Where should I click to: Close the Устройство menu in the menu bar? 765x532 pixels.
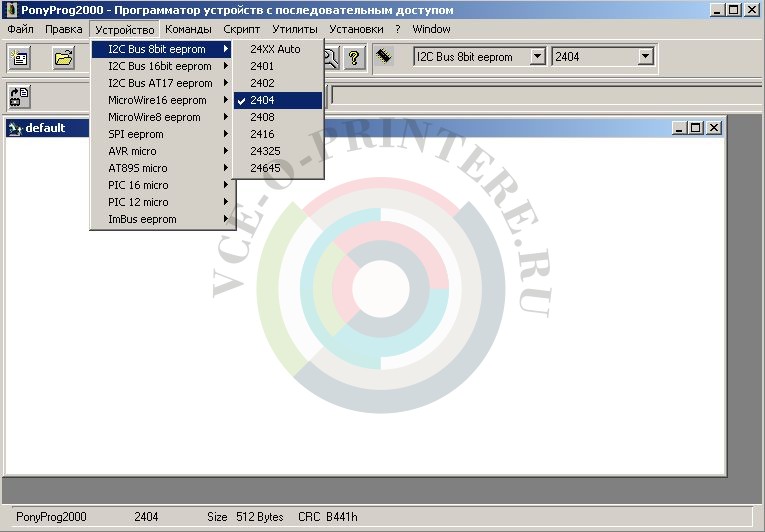[124, 29]
